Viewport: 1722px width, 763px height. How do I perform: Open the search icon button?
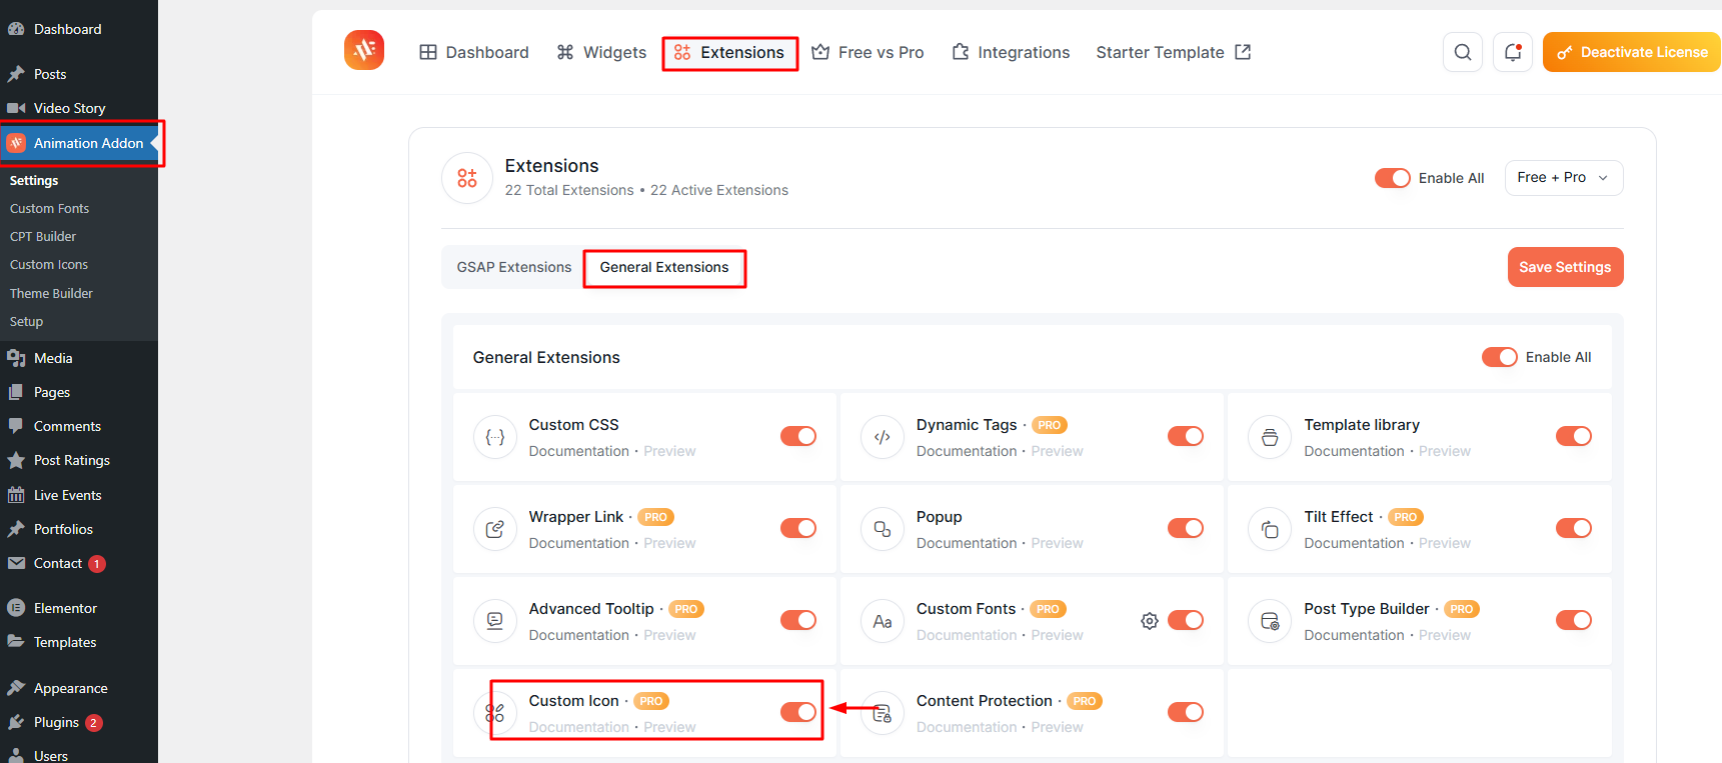click(x=1462, y=52)
